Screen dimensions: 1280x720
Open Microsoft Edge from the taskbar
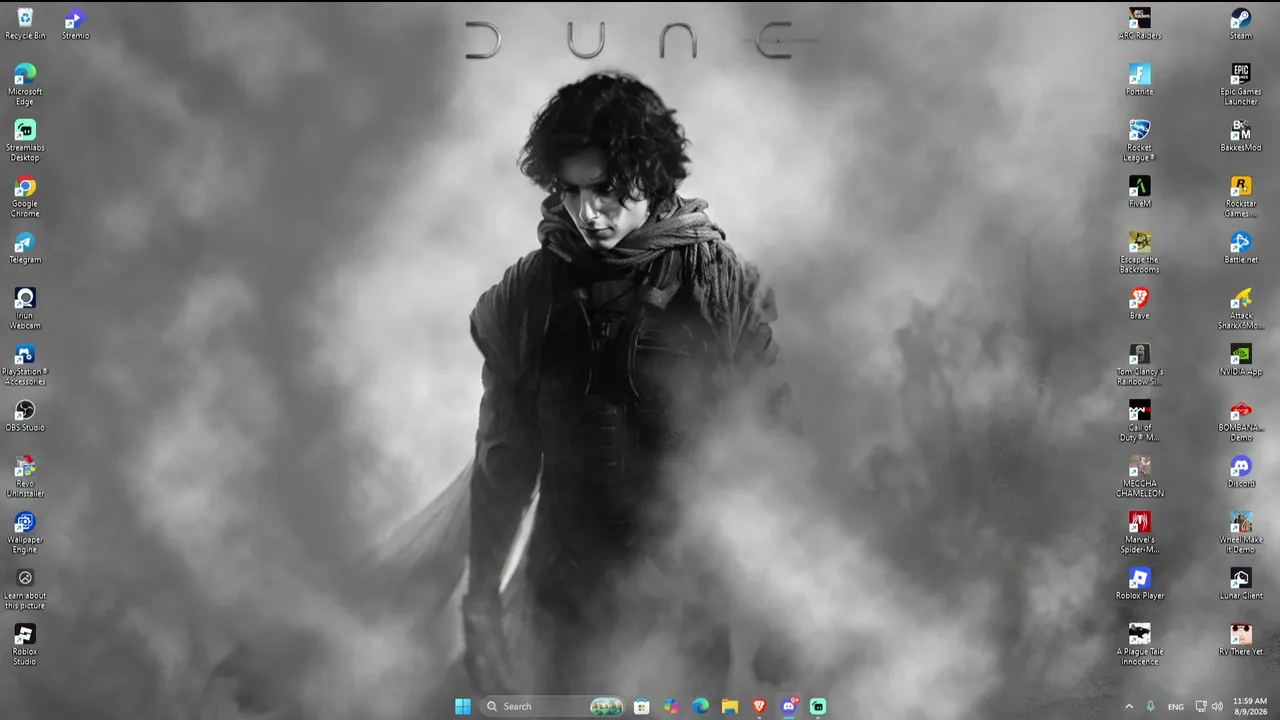(x=701, y=706)
